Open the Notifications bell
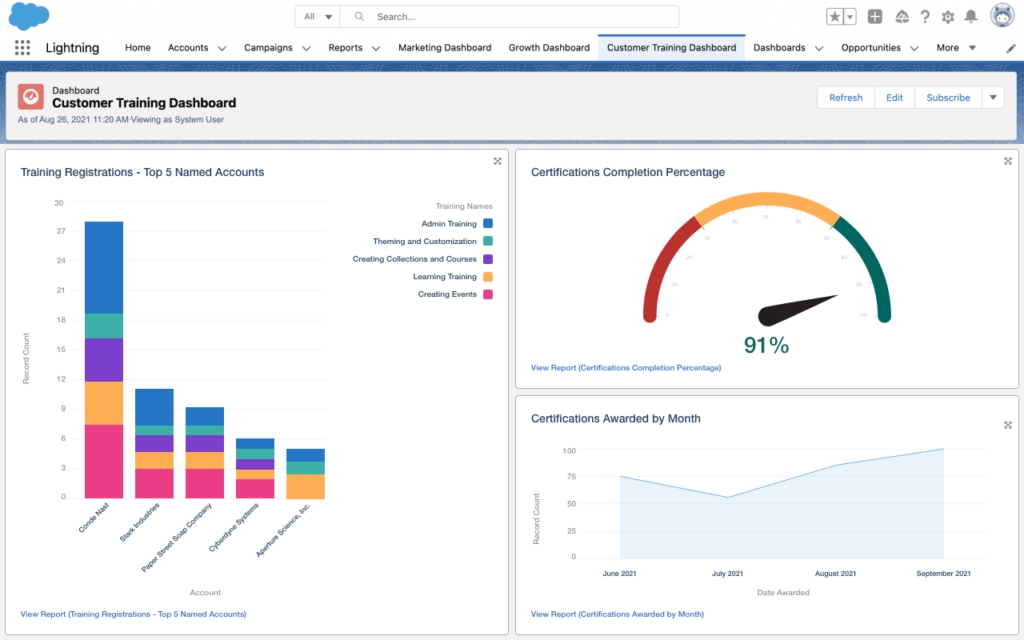 point(971,17)
